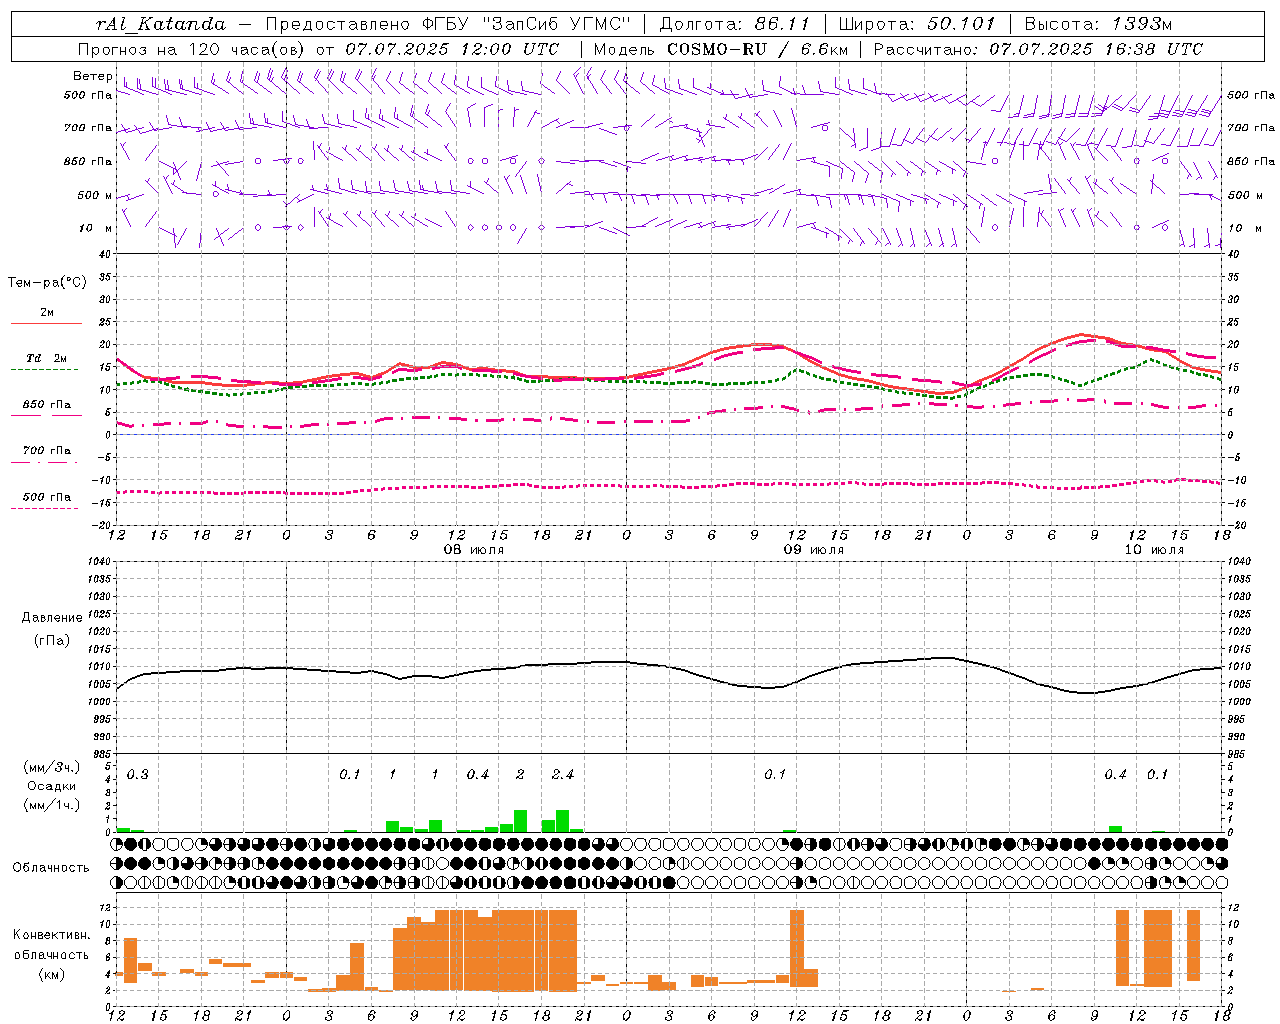Click the 700 гПа legend entry in temperature legend

point(46,451)
